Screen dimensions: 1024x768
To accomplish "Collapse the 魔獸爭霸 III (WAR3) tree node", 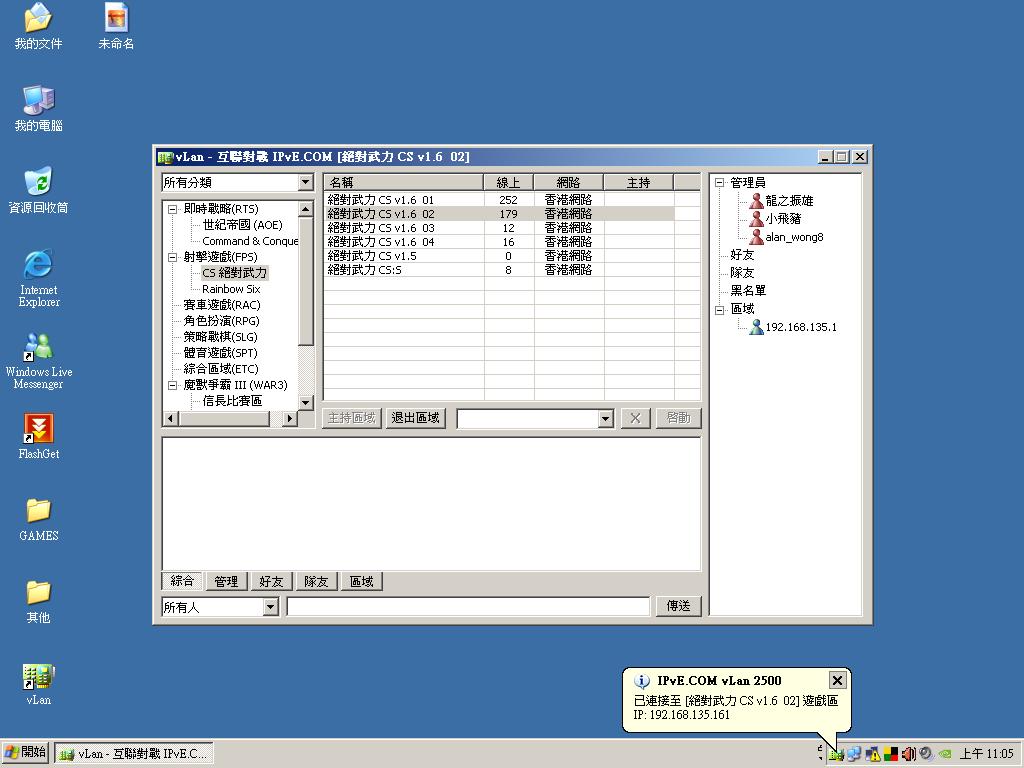I will pyautogui.click(x=172, y=385).
